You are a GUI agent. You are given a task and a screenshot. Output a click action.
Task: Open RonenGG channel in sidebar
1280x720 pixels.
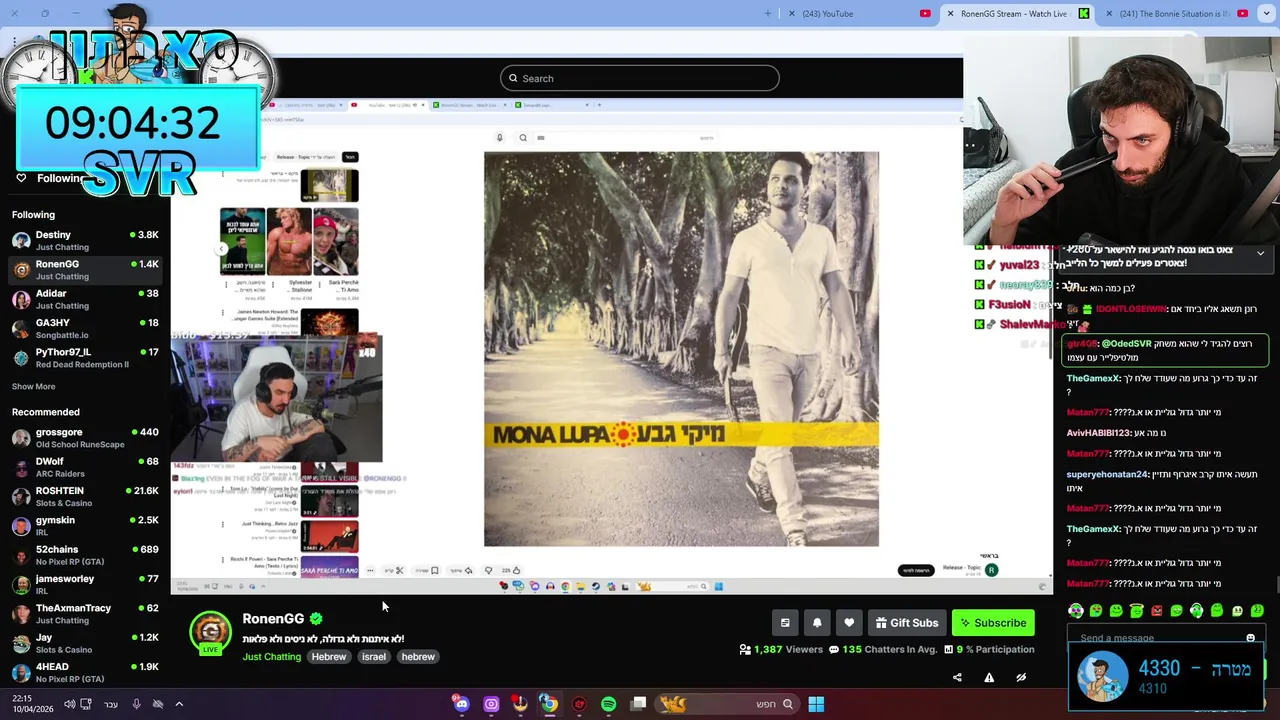pyautogui.click(x=85, y=270)
